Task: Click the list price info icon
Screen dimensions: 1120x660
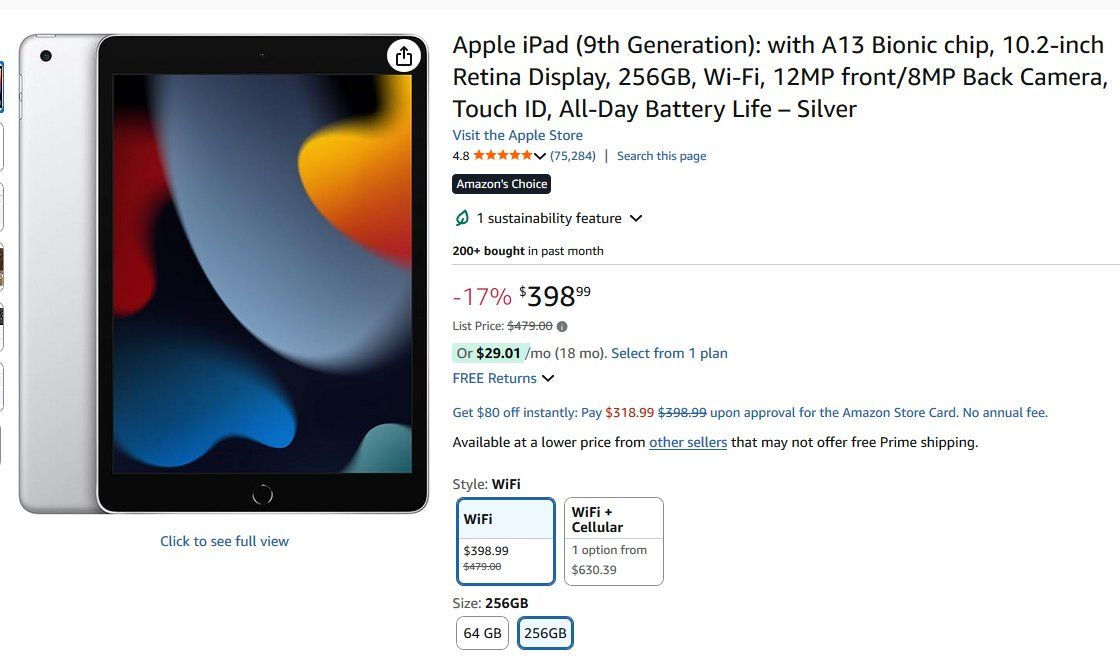Action: coord(562,326)
